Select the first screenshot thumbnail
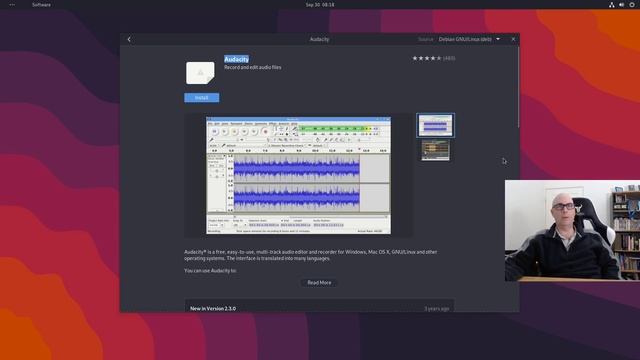The image size is (640, 360). [436, 125]
